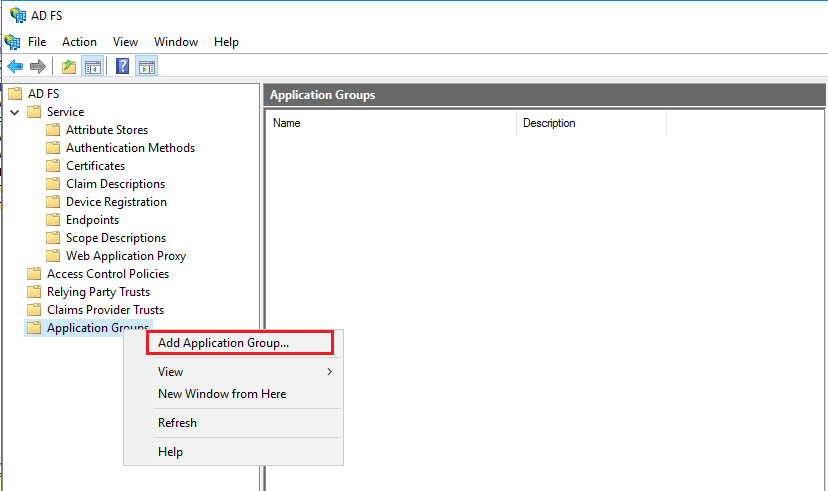The image size is (828, 491).
Task: Click the Authentication Methods folder icon
Action: pos(53,147)
